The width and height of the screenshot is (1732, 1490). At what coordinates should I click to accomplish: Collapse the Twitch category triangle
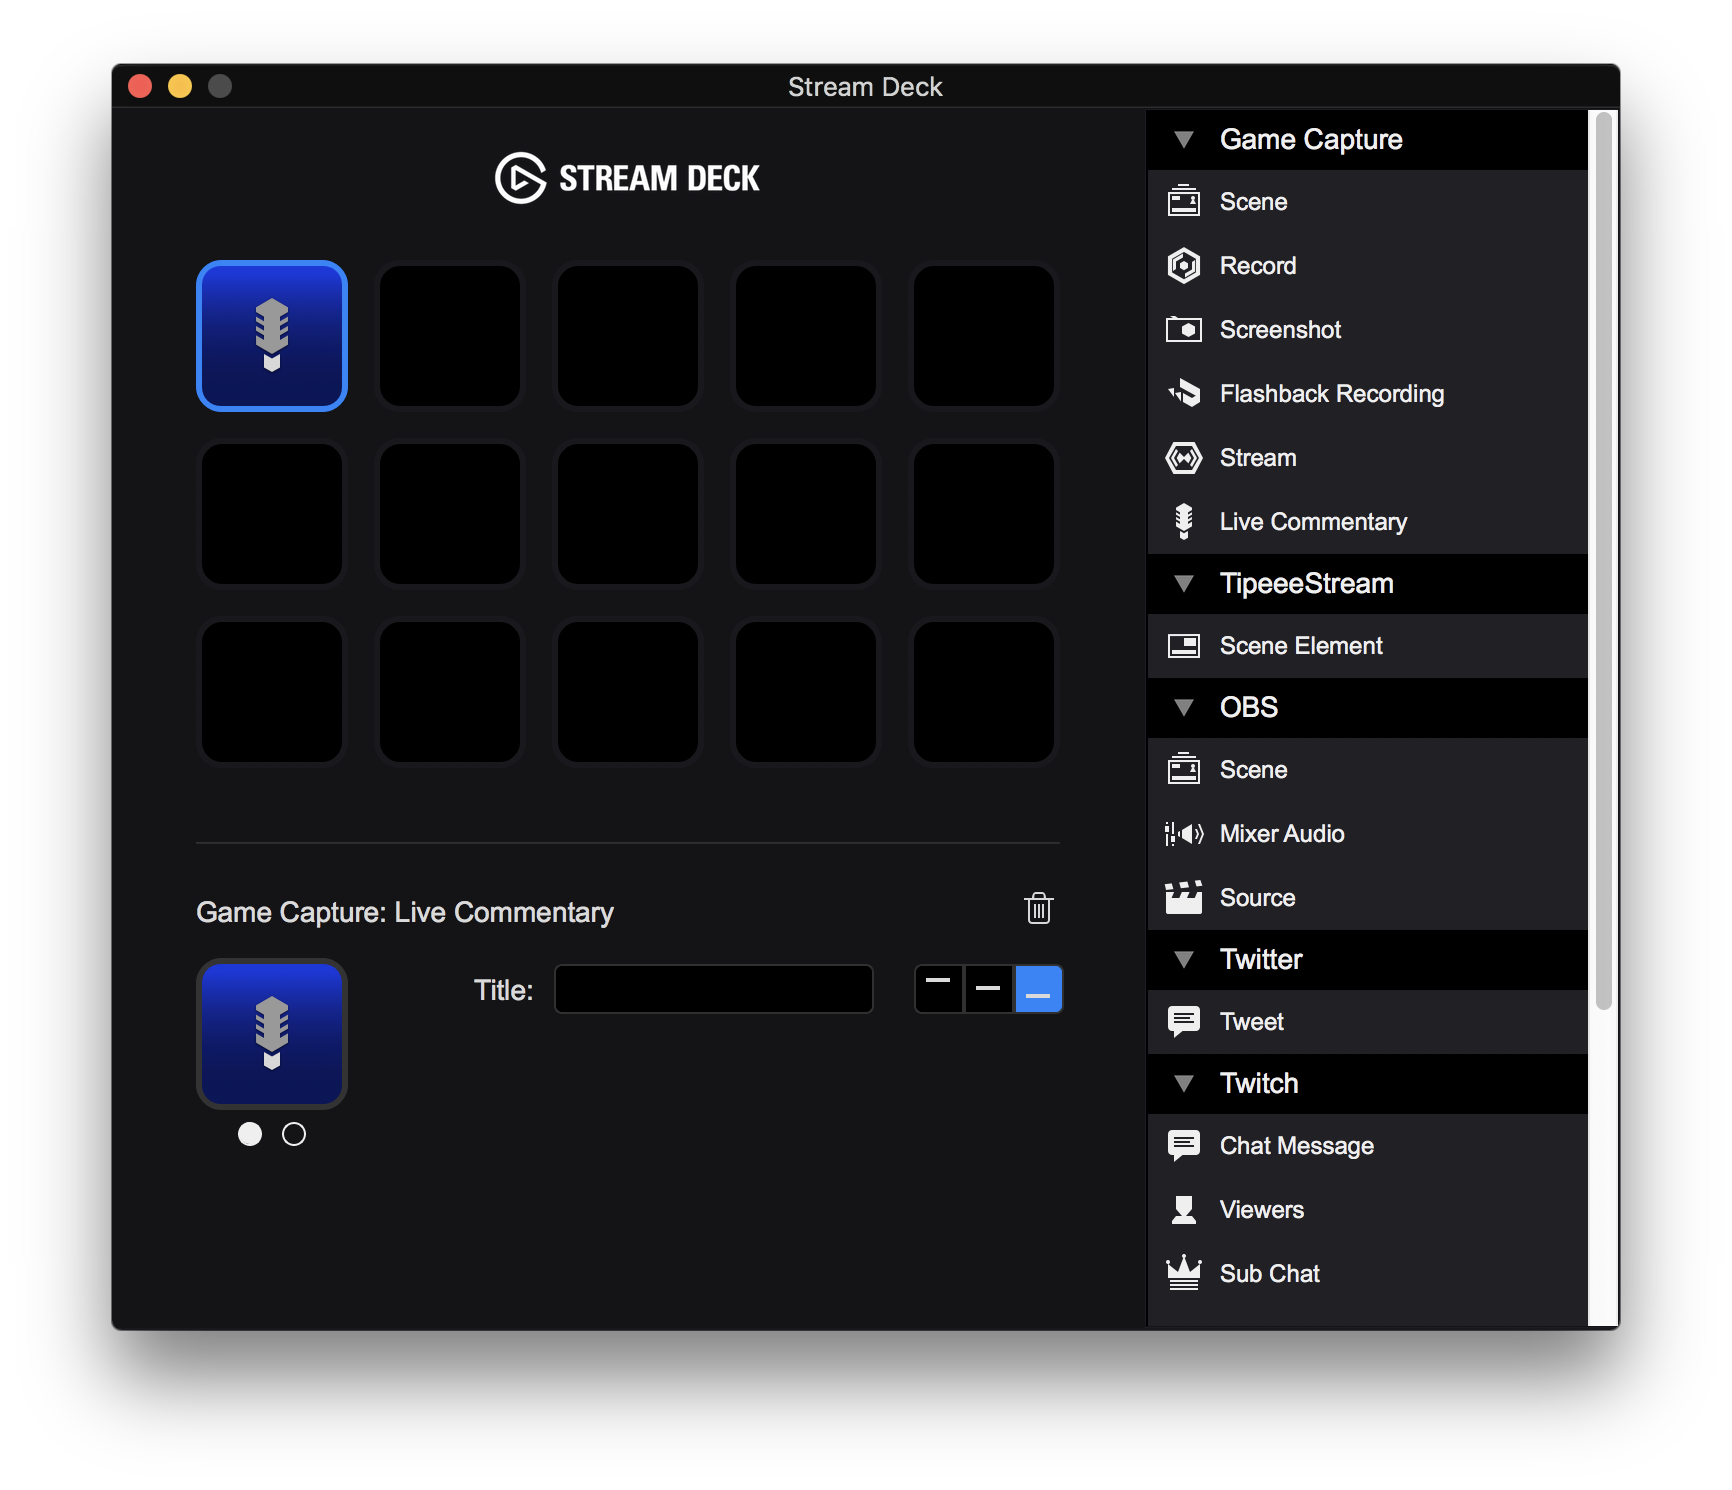tap(1184, 1084)
